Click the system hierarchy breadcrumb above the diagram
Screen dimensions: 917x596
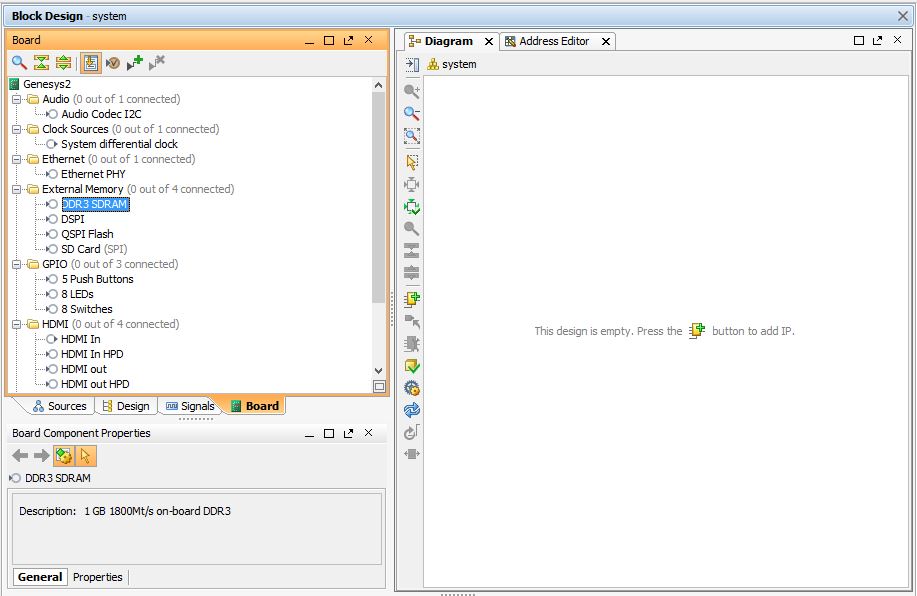(x=452, y=64)
